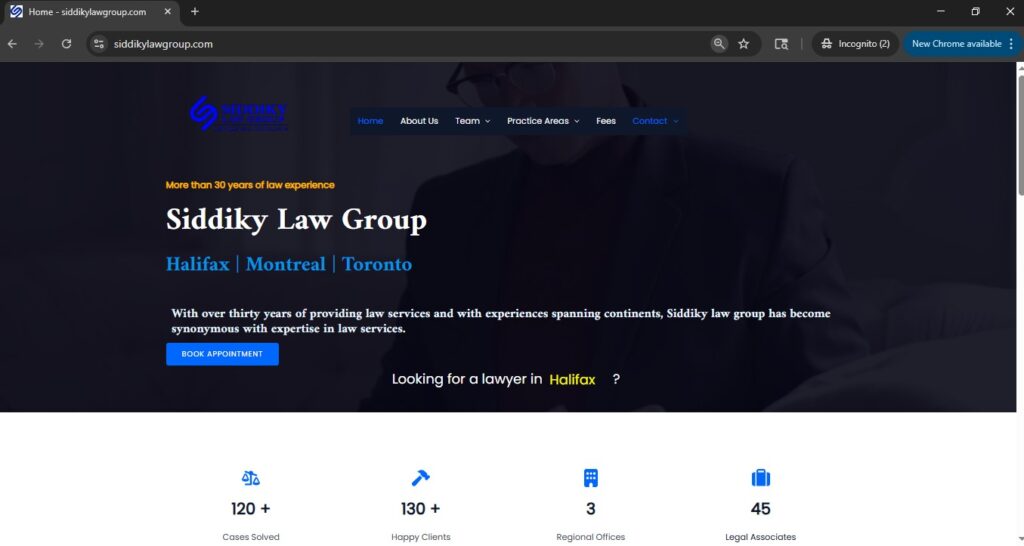Open the Google Lens search icon
Screen dimensions: 1024x546
[x=781, y=44]
